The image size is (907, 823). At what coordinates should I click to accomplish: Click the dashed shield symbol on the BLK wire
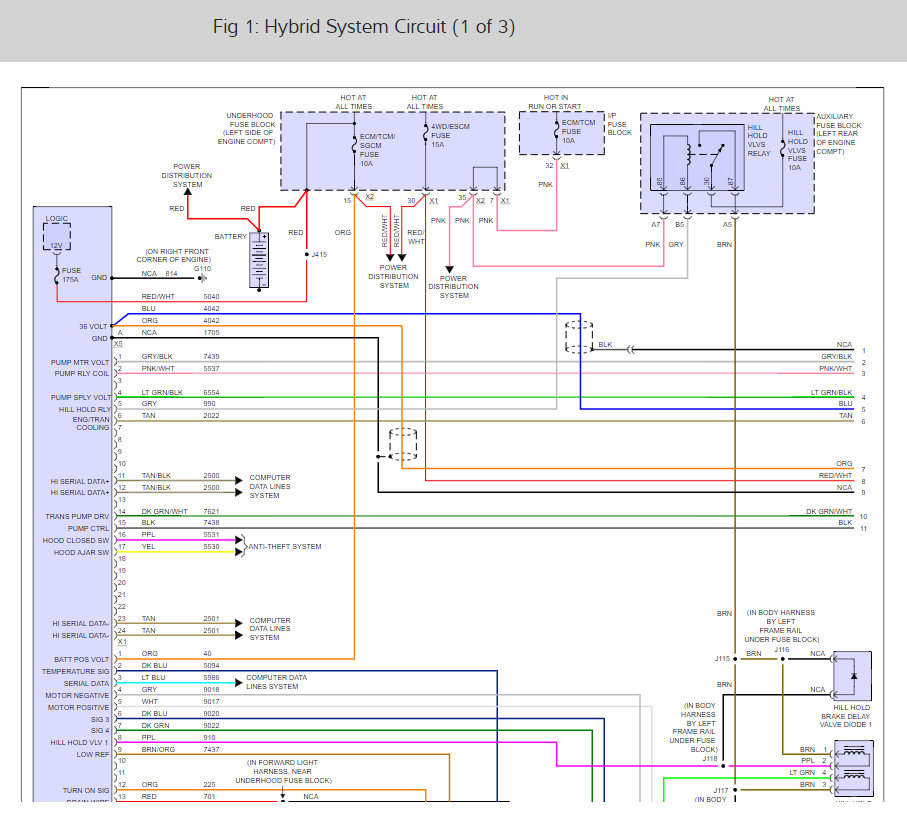tap(579, 338)
